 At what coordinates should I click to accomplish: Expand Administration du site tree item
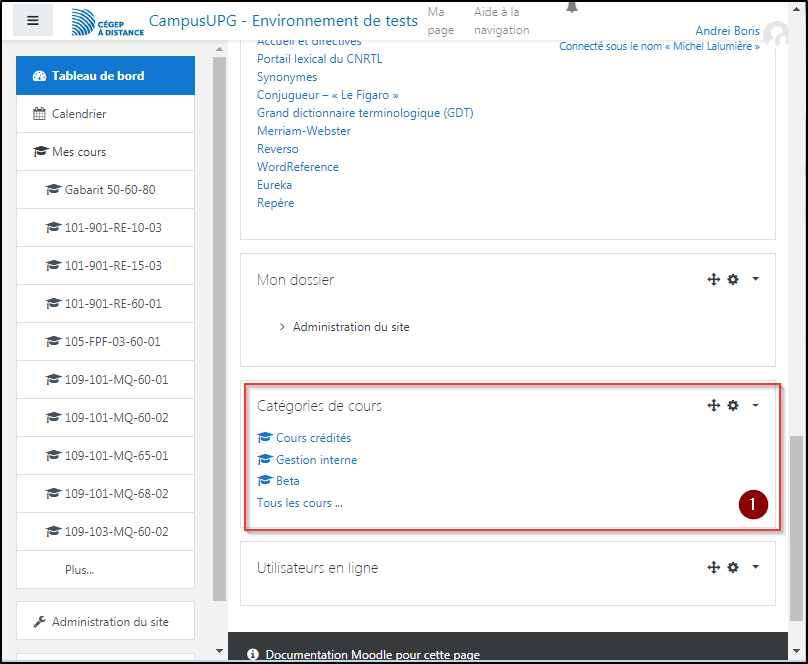pos(282,327)
